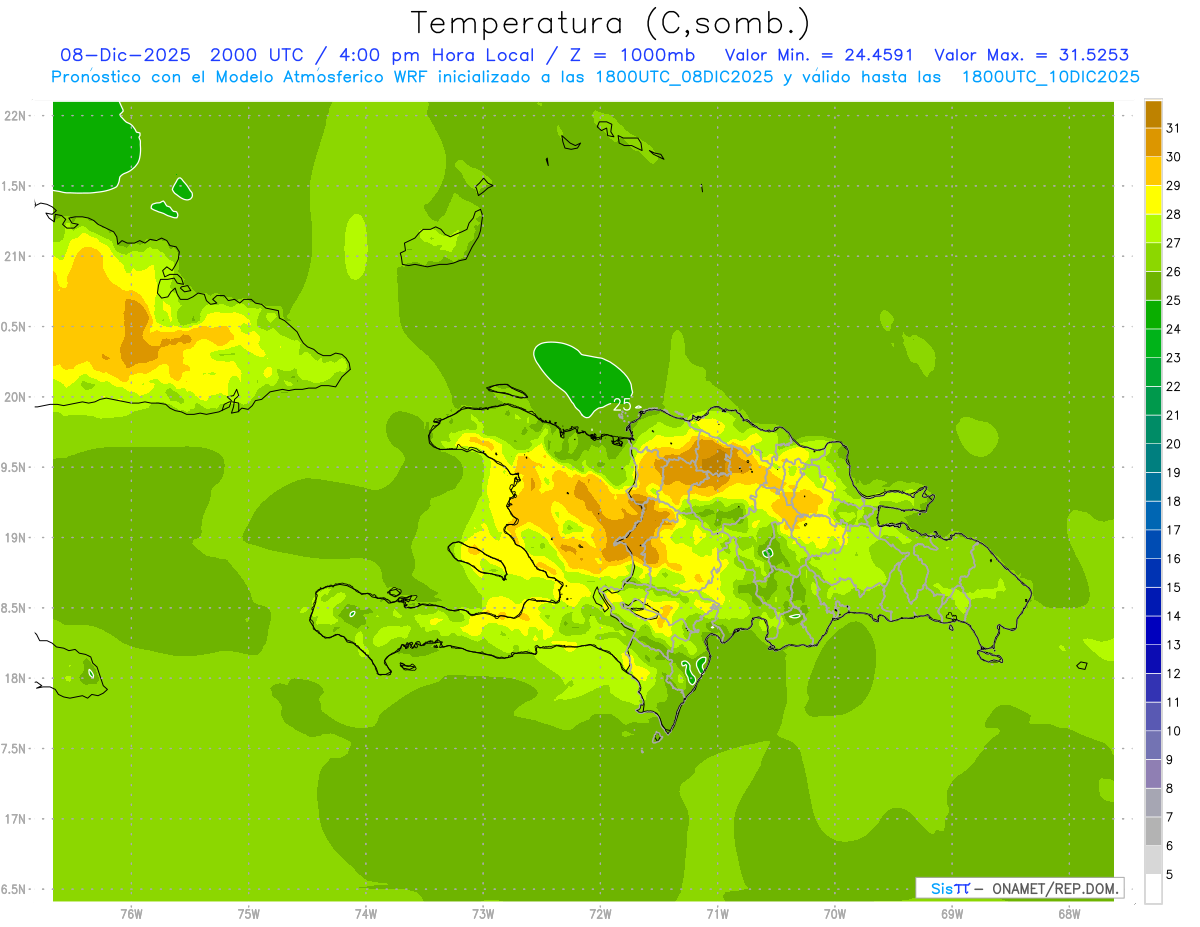Click the date "08-Dic-2025"

click(x=125, y=55)
